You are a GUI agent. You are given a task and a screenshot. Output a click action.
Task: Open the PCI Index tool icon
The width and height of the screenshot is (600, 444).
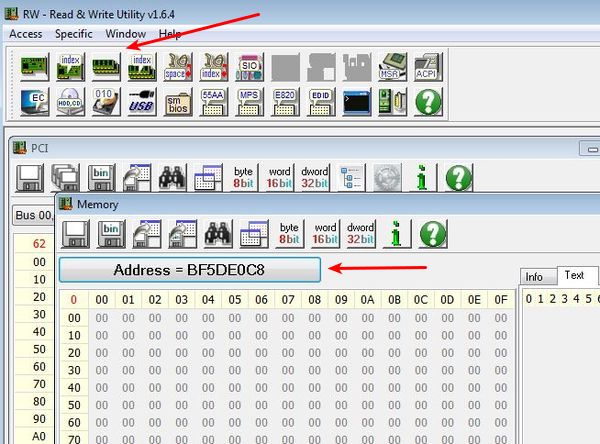point(70,67)
